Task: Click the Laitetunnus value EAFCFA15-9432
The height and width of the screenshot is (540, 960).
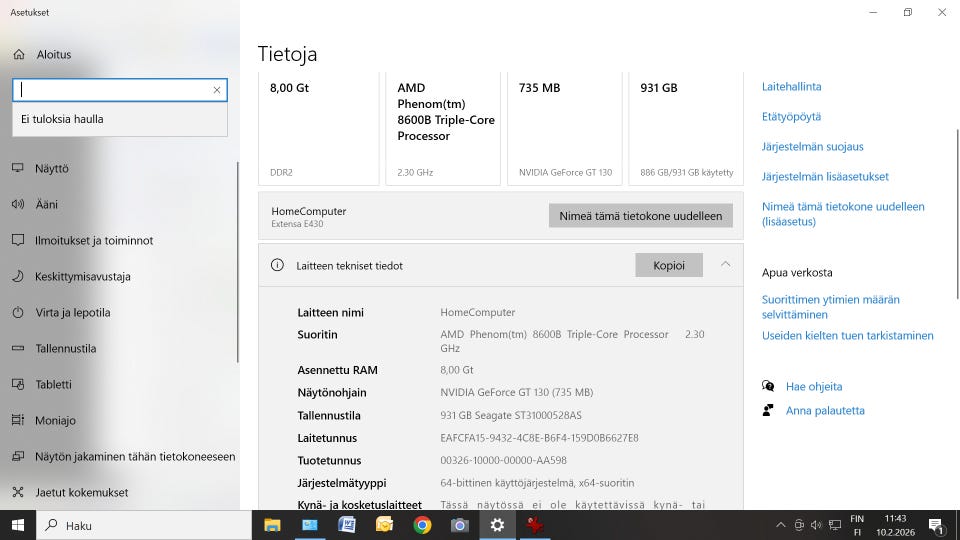Action: (539, 438)
